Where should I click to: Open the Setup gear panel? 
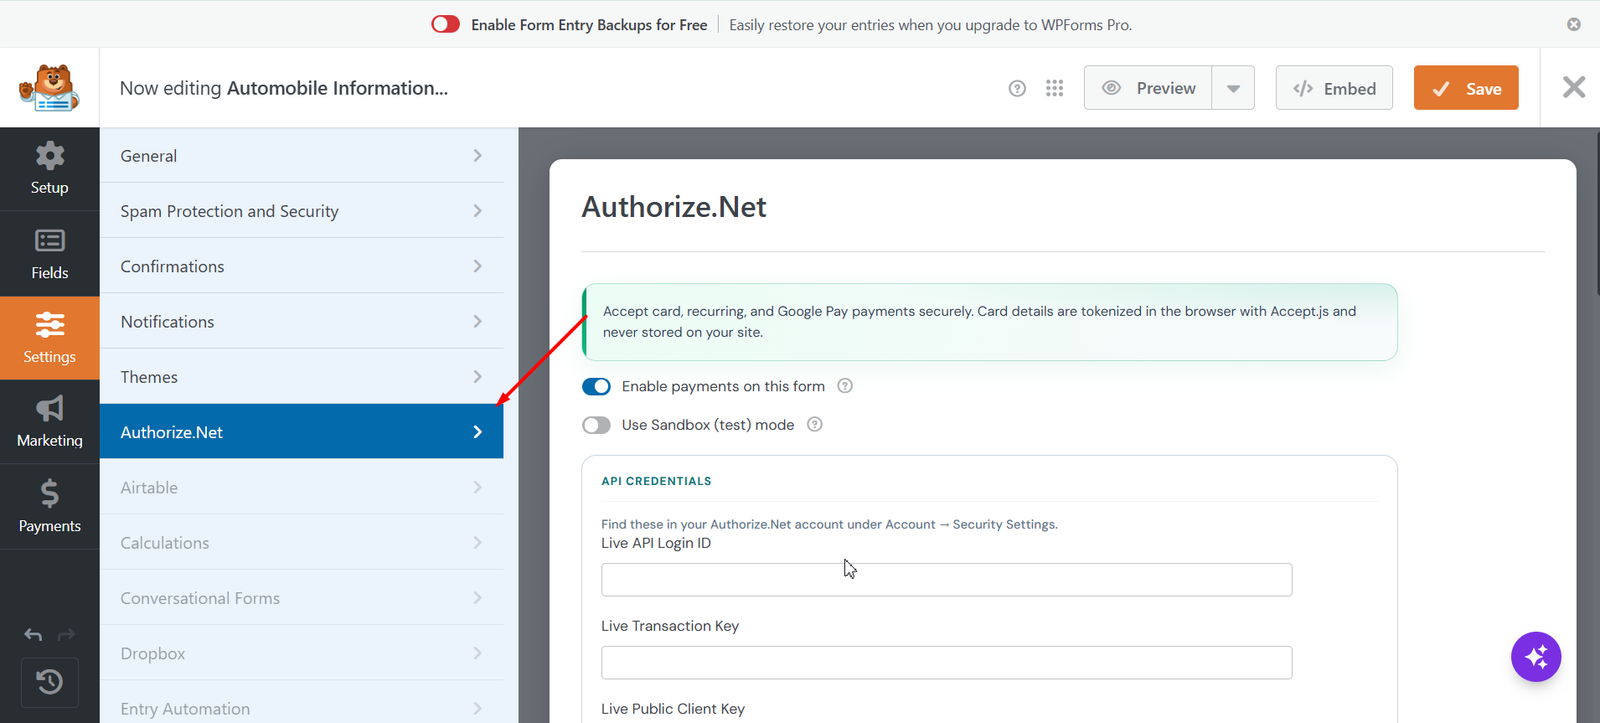pos(49,169)
